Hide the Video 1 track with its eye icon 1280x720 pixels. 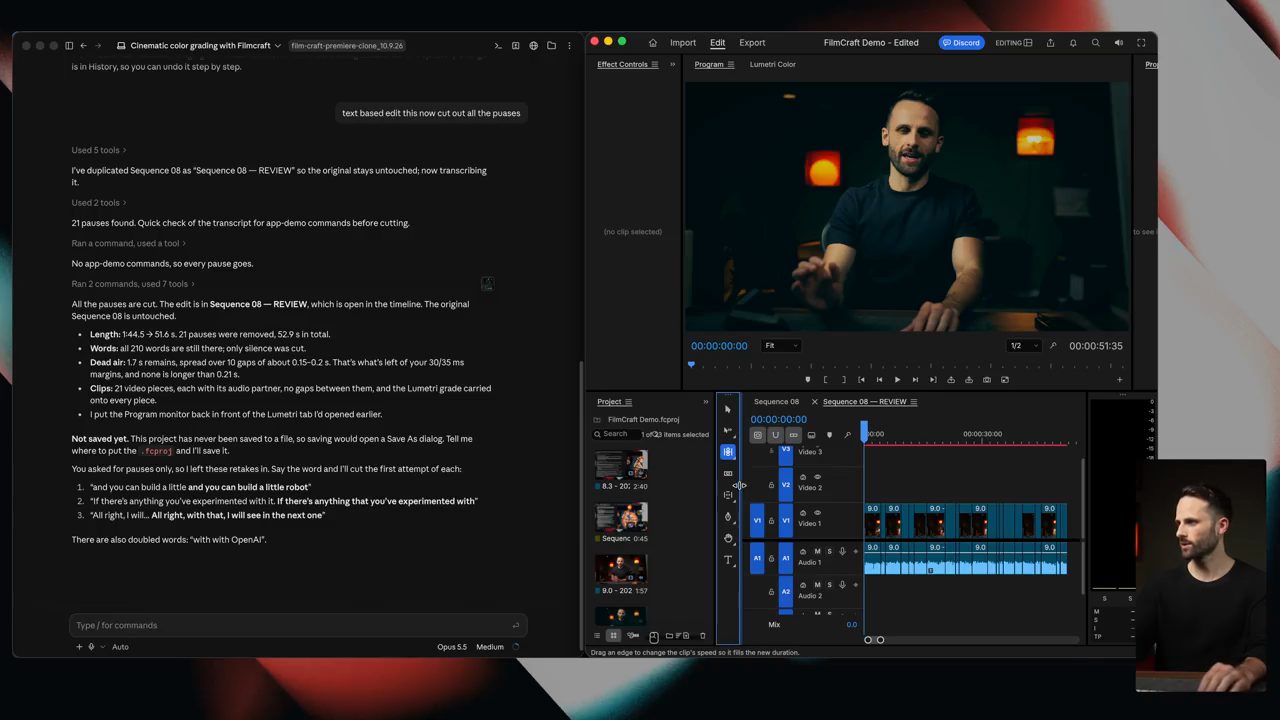(x=817, y=513)
